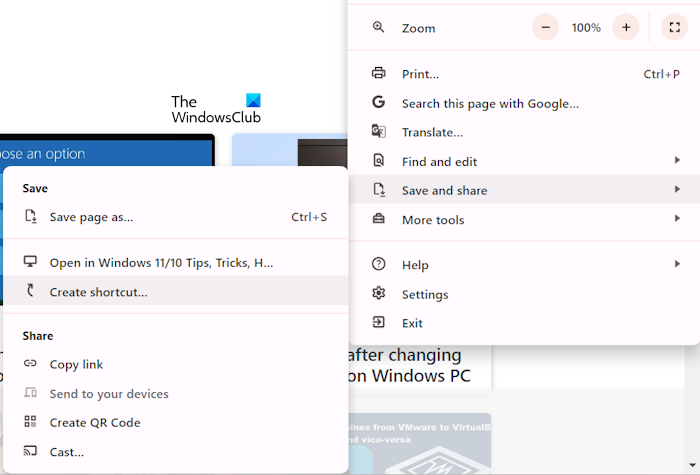Click the Help question mark icon
The width and height of the screenshot is (700, 475).
pos(379,265)
